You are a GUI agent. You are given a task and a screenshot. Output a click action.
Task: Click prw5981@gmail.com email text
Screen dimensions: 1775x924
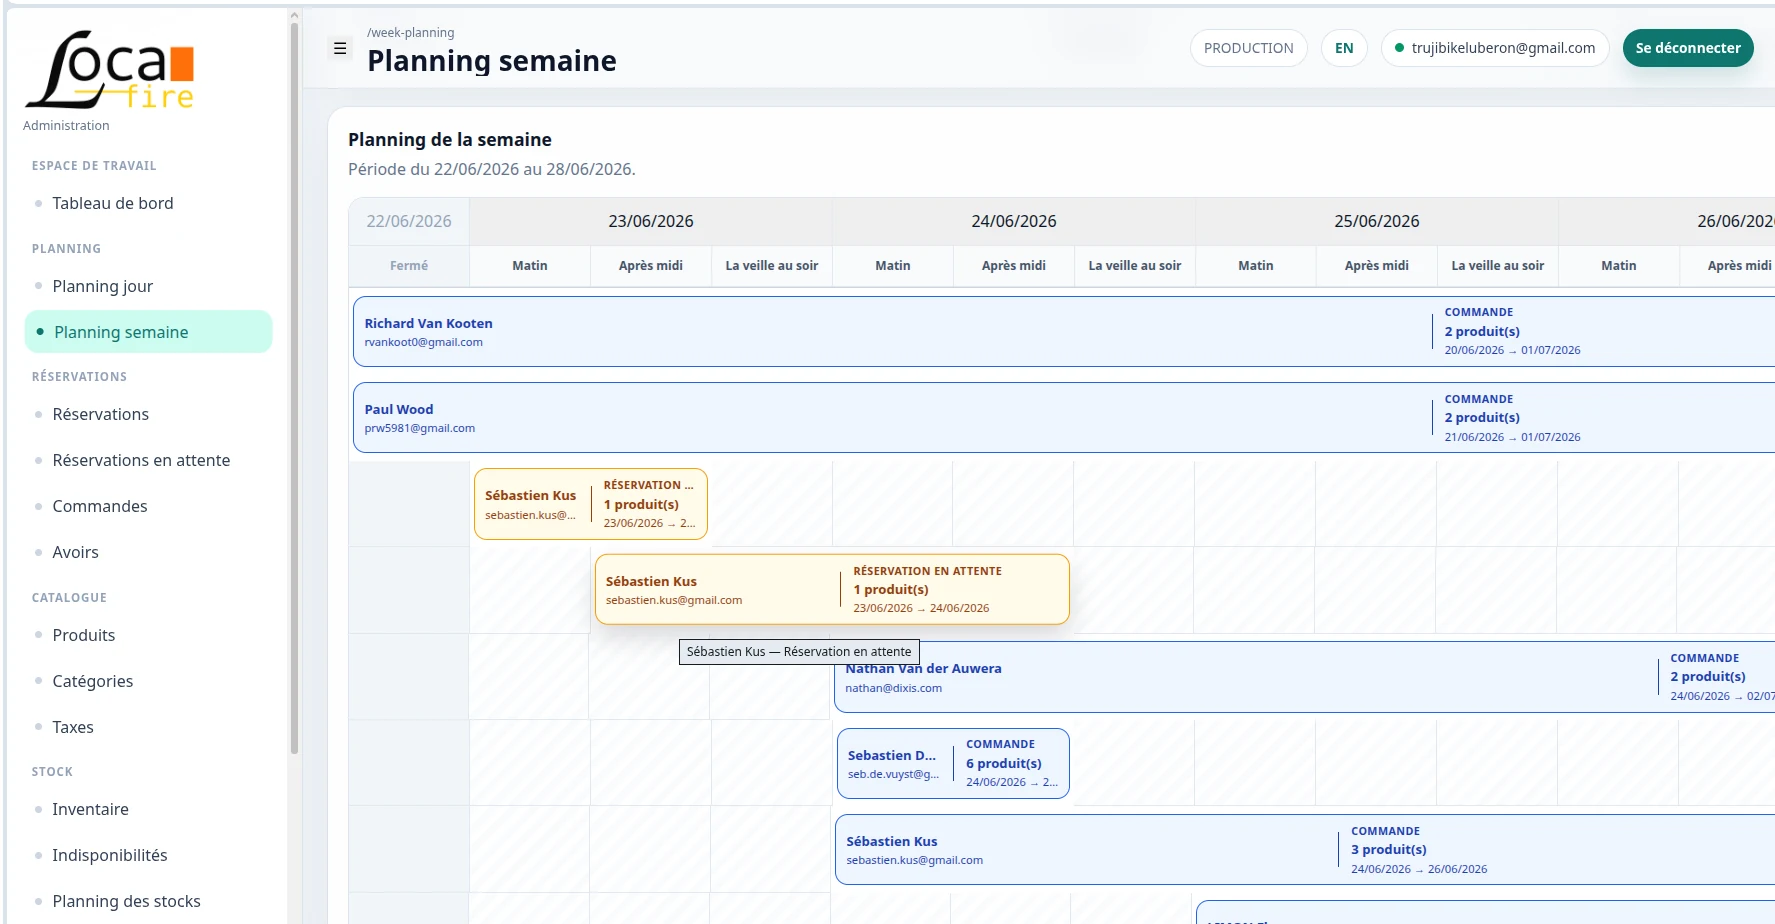(x=420, y=428)
